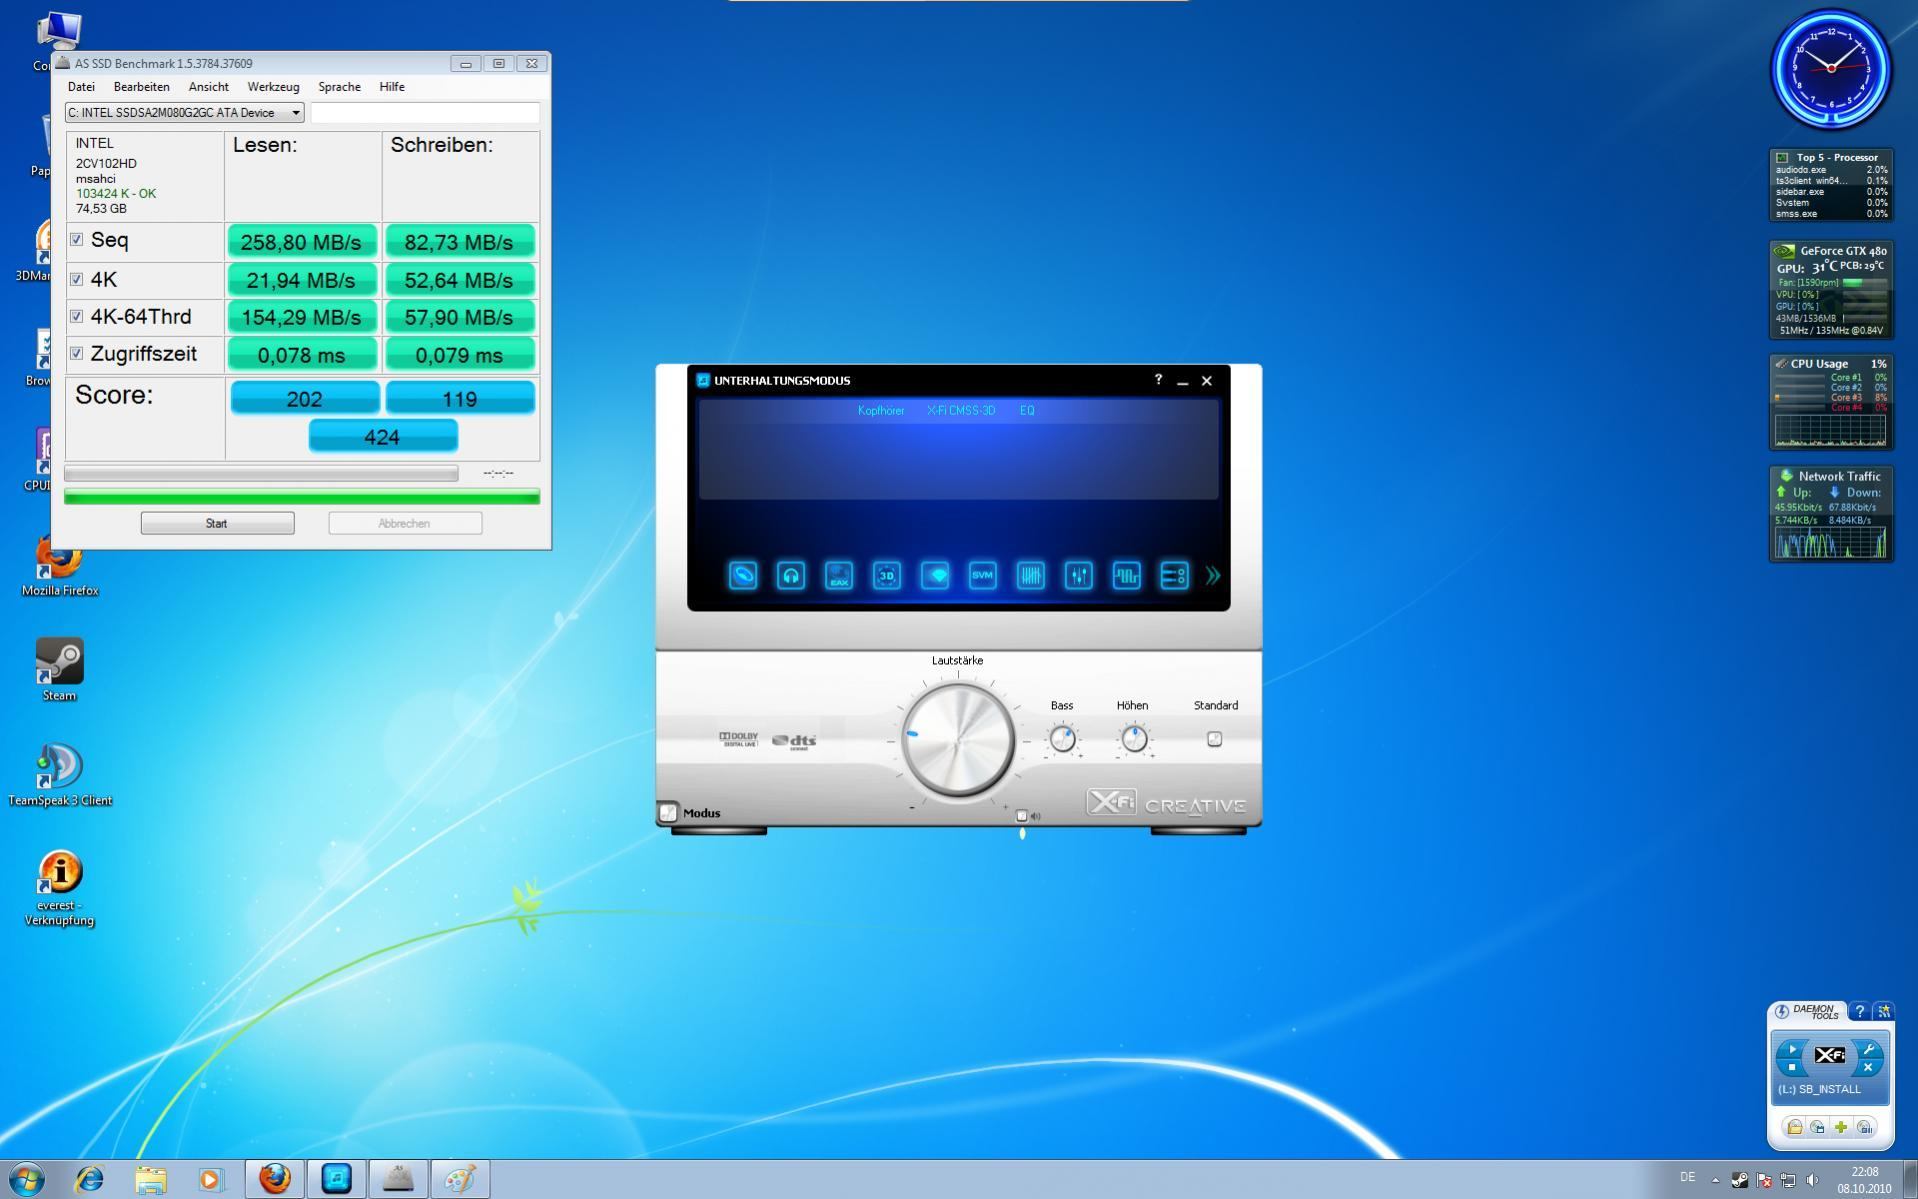The image size is (1918, 1199).
Task: Open the system tray volume icon
Action: pyautogui.click(x=1812, y=1180)
